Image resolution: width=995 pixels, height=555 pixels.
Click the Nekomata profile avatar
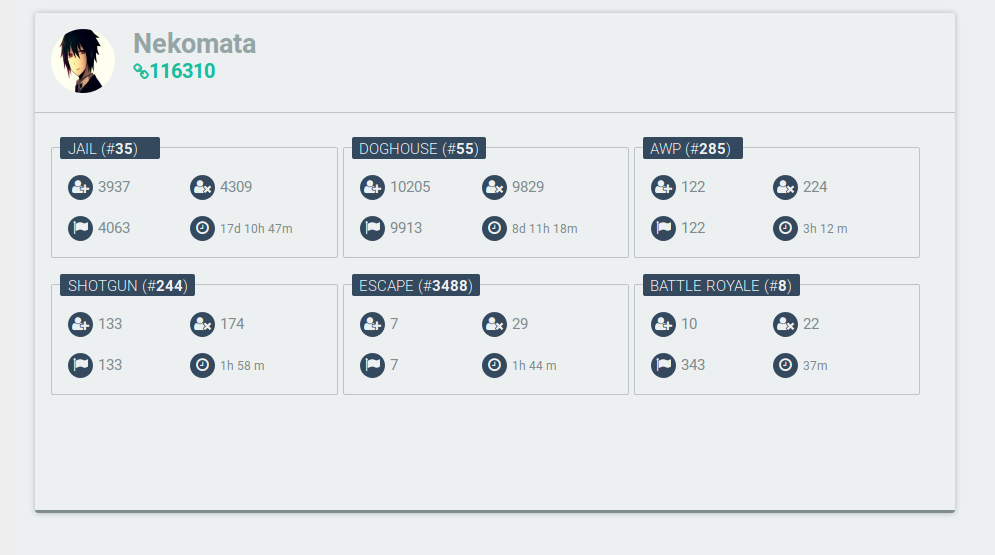[x=83, y=61]
